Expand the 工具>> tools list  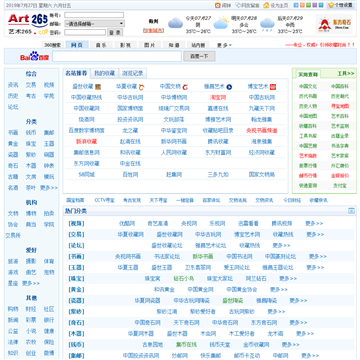click(x=346, y=73)
